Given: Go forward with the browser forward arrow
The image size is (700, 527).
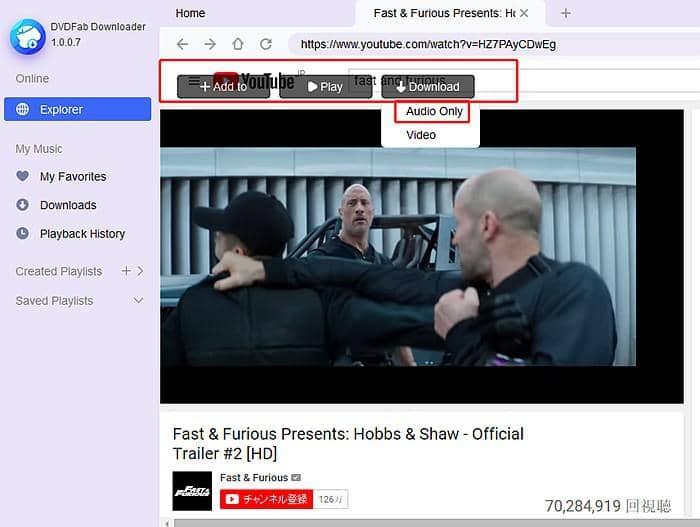Looking at the screenshot, I should point(210,44).
